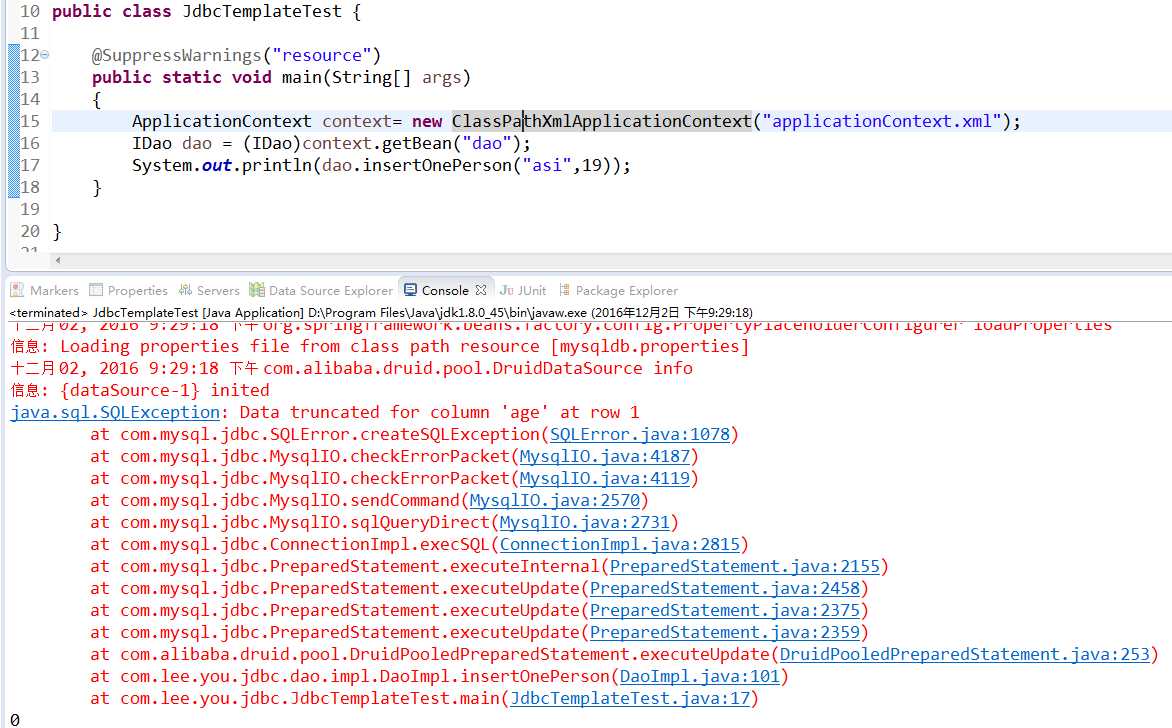Open SQLError.java:1078 stack trace link
Viewport: 1172px width, 728px height.
[640, 434]
